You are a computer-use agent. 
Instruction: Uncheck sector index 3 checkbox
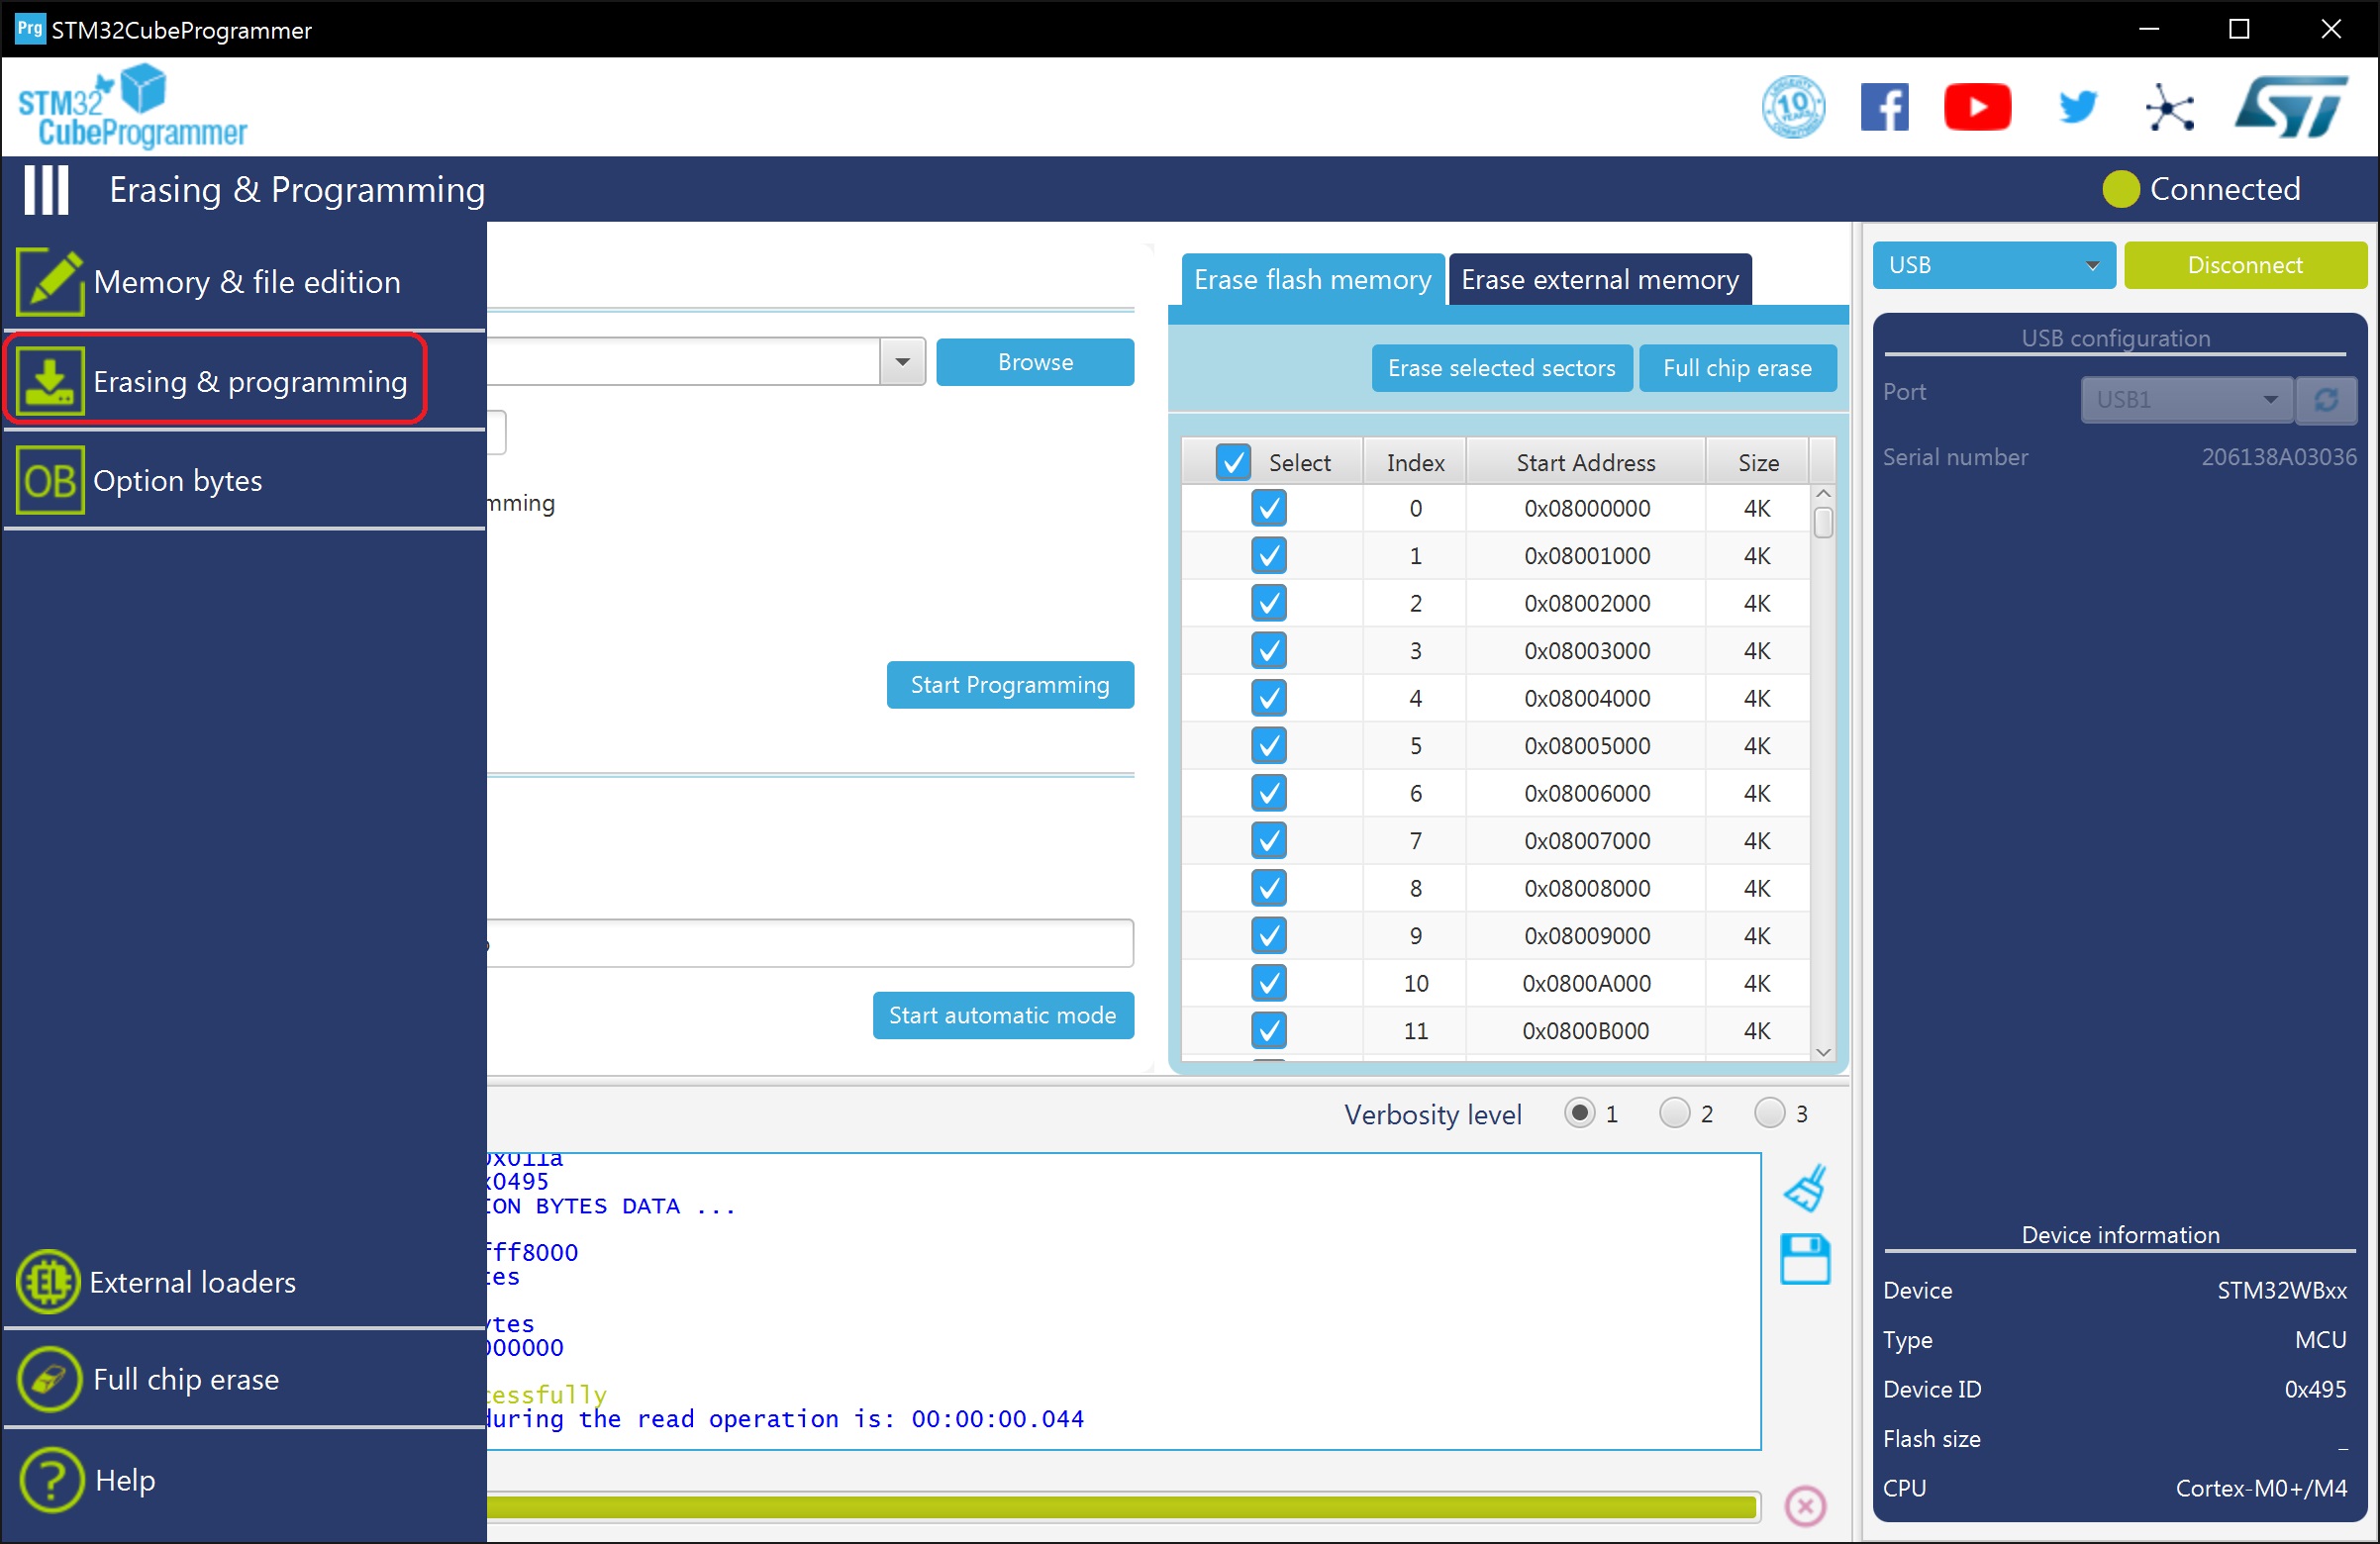[1269, 651]
